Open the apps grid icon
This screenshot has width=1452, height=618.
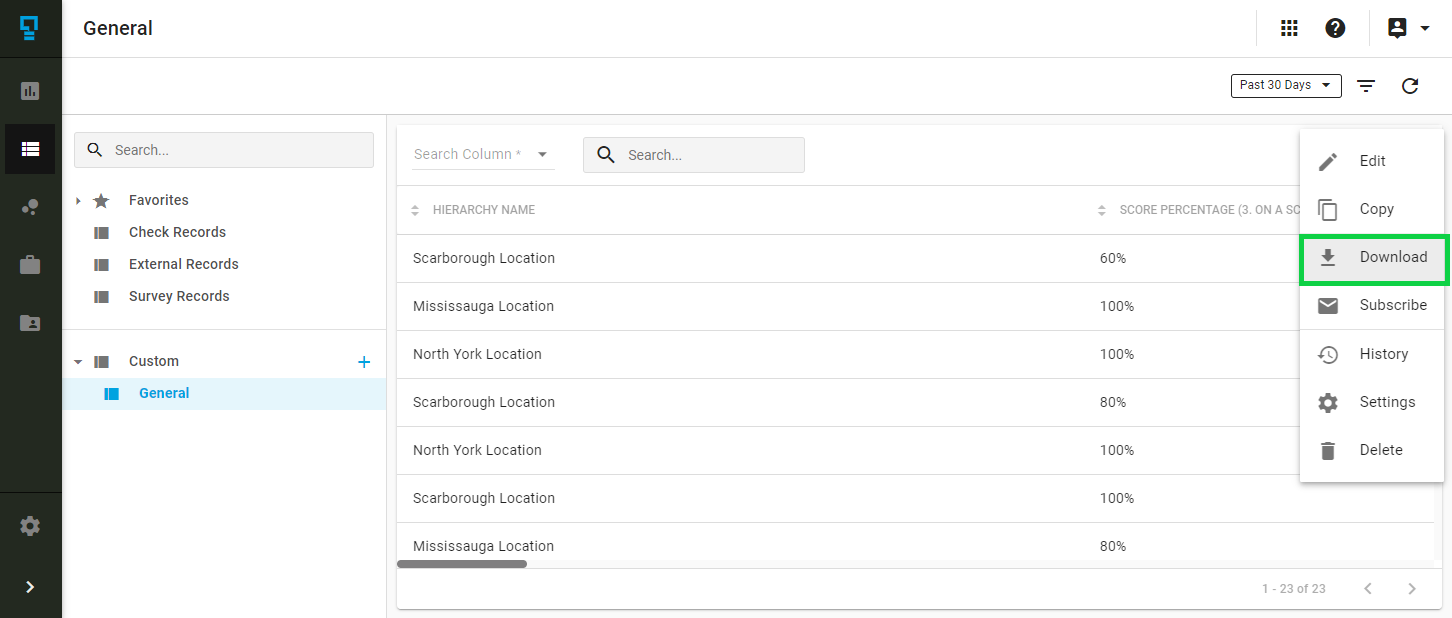1289,28
